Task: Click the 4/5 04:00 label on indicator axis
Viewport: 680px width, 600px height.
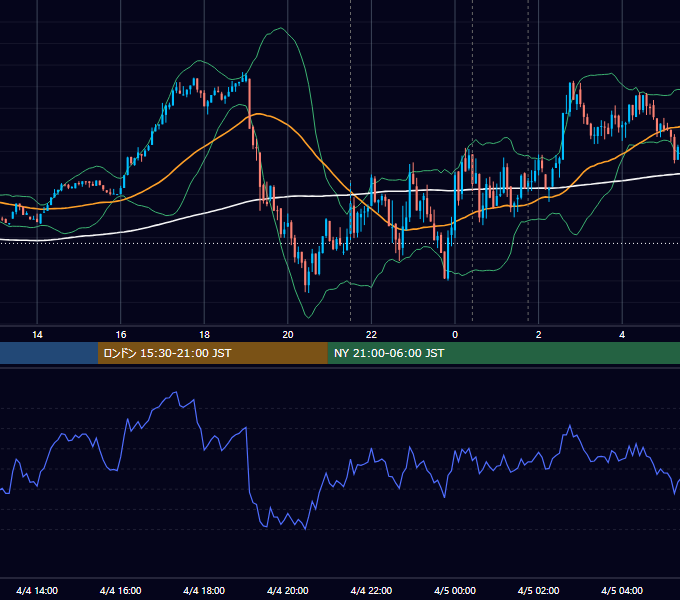Action: (x=622, y=591)
